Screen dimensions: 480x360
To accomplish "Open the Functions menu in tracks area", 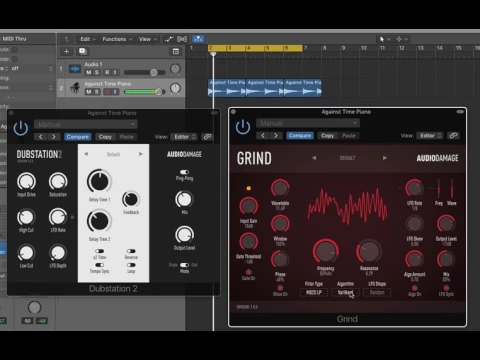I will (x=117, y=39).
